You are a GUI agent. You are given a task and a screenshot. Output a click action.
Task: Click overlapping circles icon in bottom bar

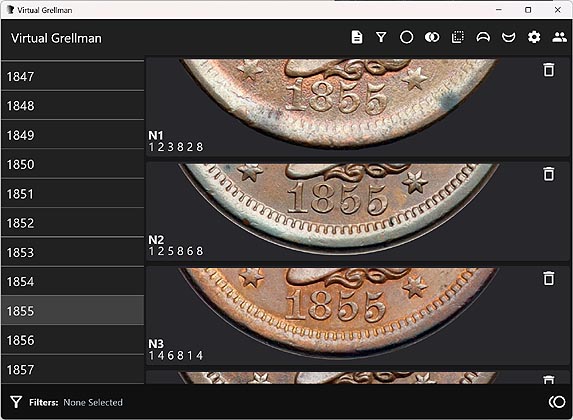[557, 402]
